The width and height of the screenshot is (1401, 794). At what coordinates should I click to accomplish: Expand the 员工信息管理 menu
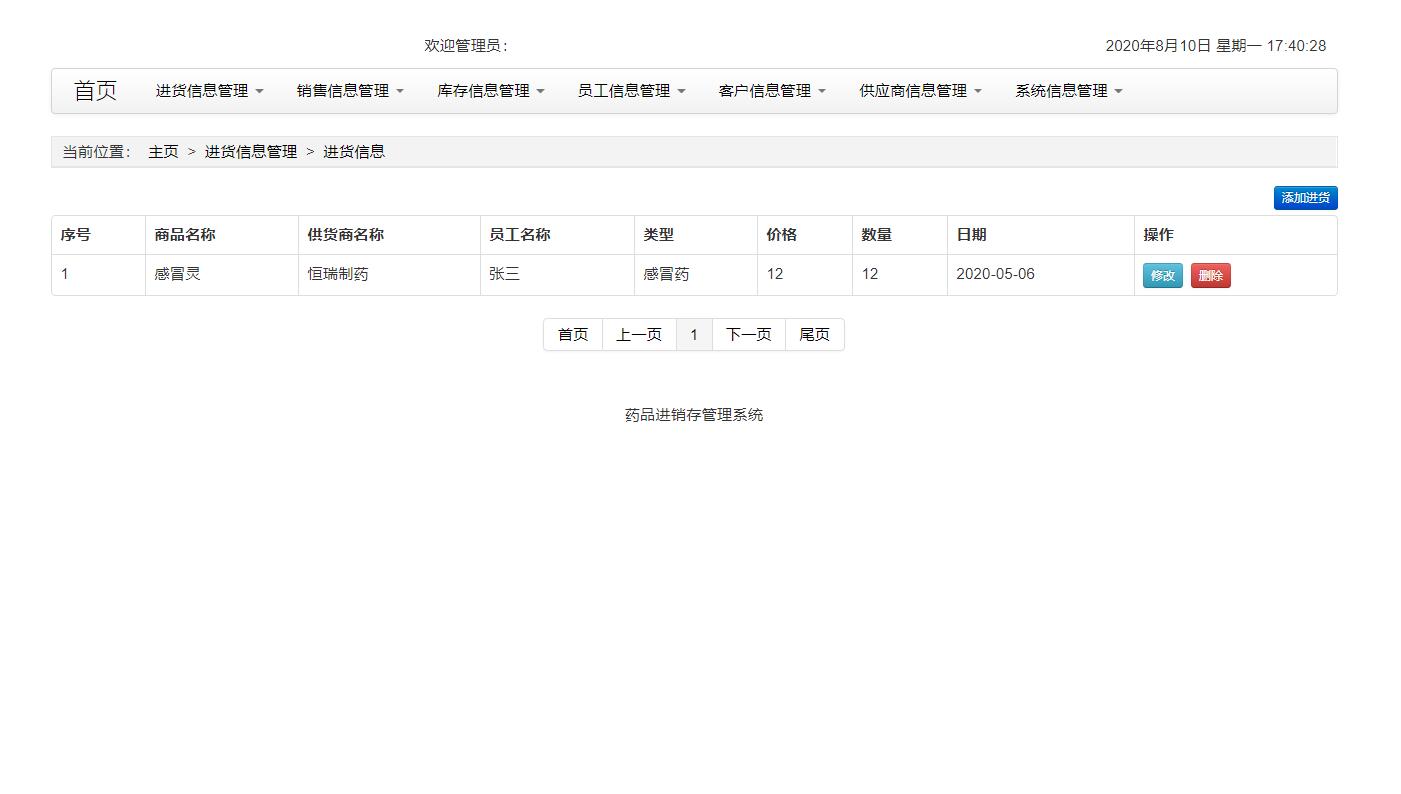[631, 89]
